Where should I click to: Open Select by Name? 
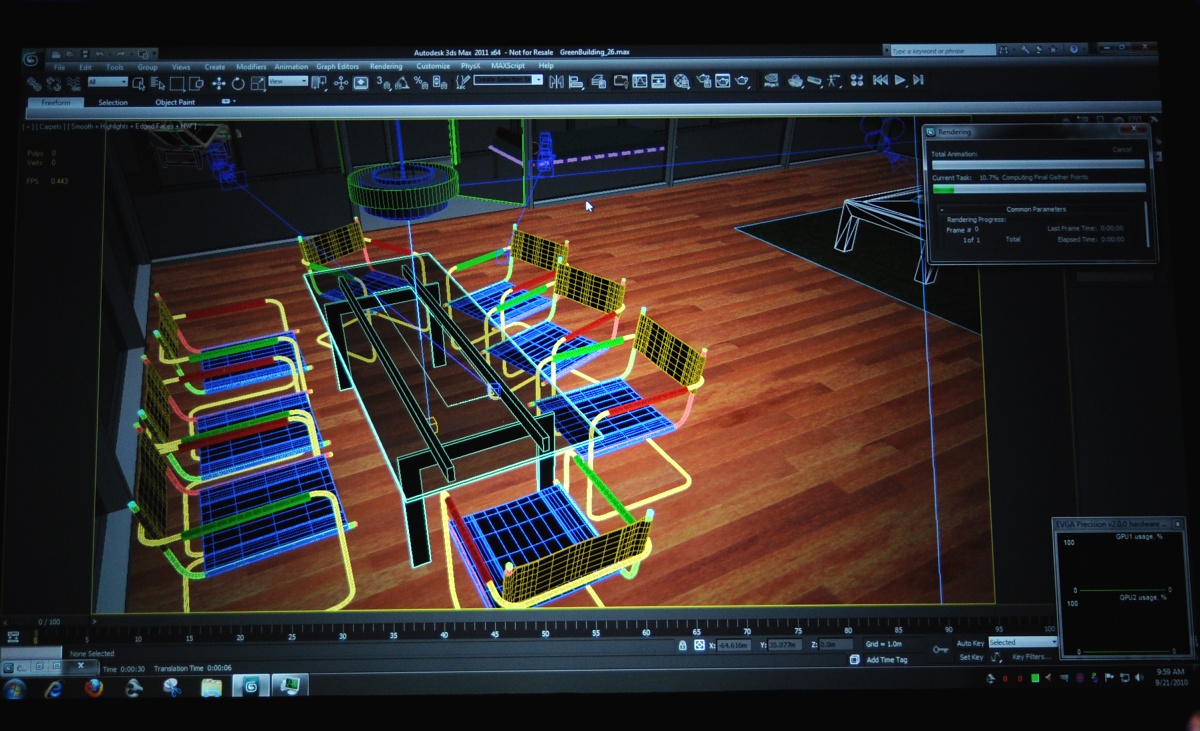pyautogui.click(x=158, y=82)
